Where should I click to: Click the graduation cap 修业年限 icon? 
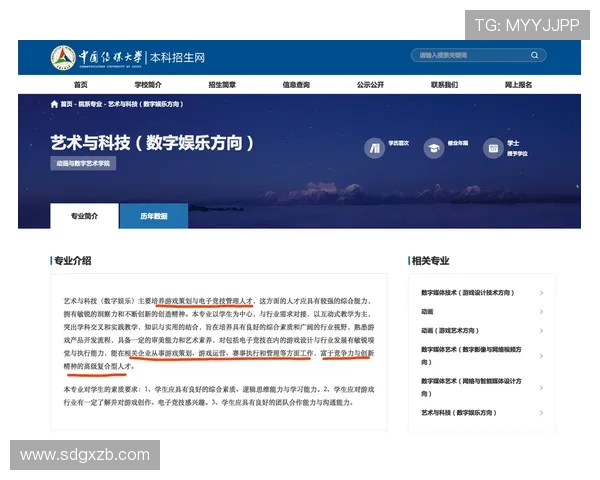pyautogui.click(x=434, y=148)
